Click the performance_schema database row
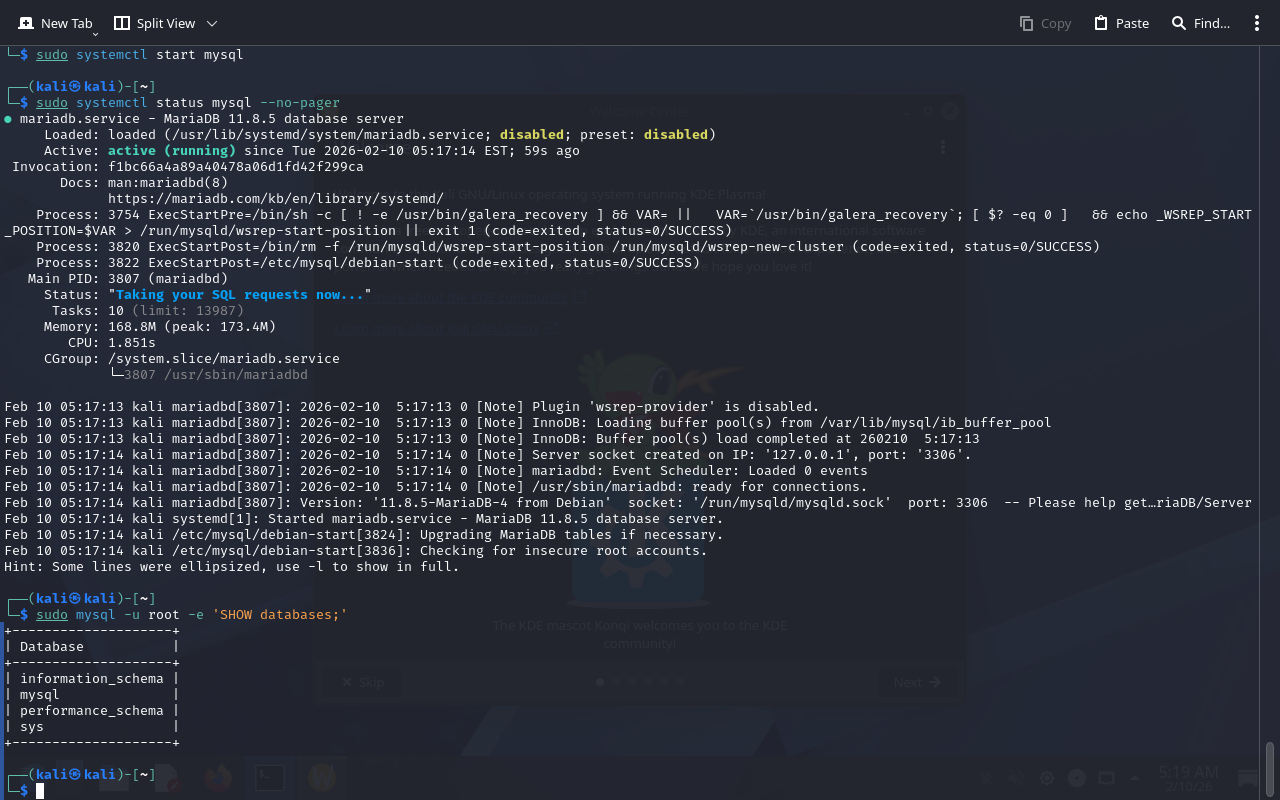This screenshot has width=1280, height=800. click(91, 710)
